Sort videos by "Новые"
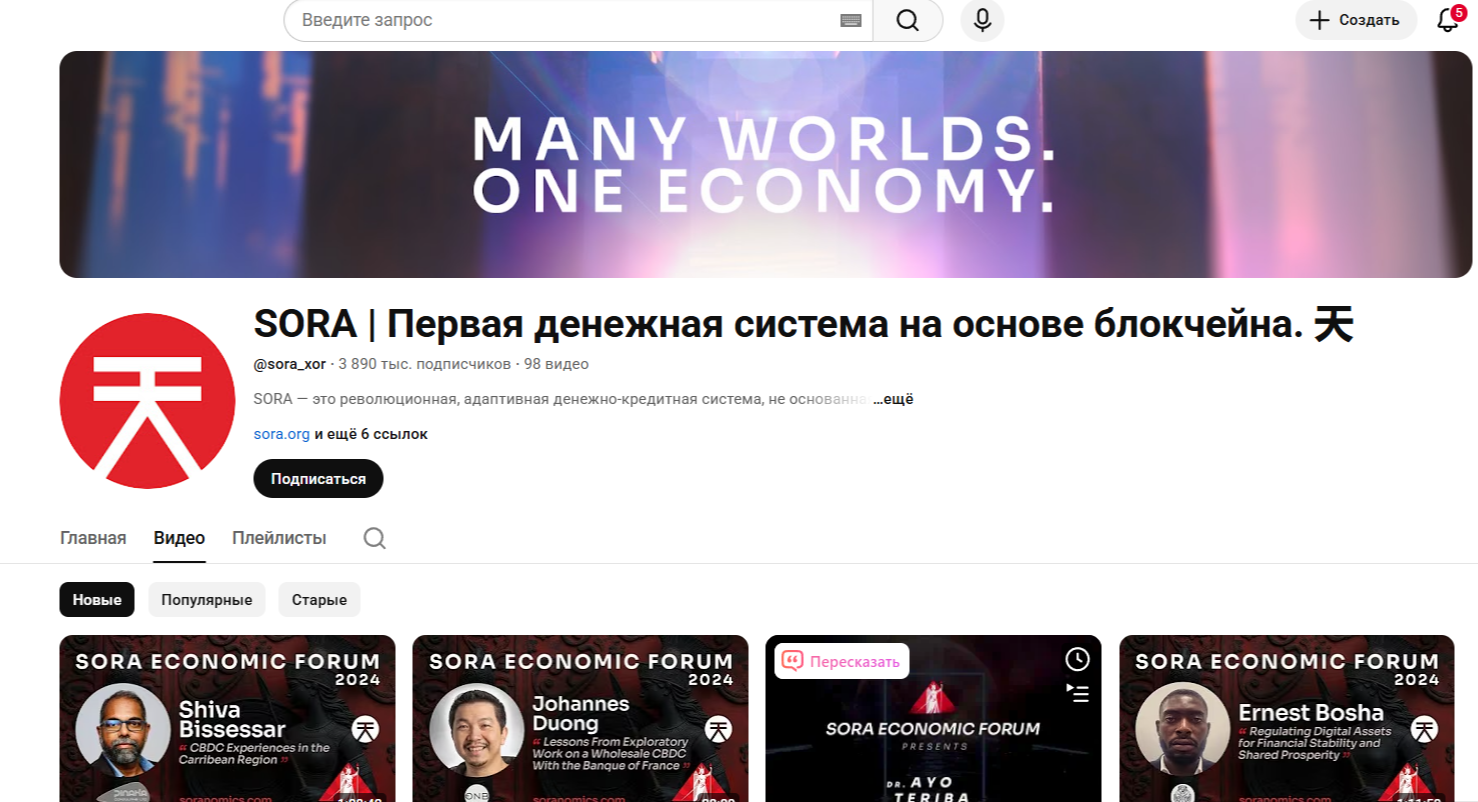The height and width of the screenshot is (802, 1478). [x=97, y=600]
